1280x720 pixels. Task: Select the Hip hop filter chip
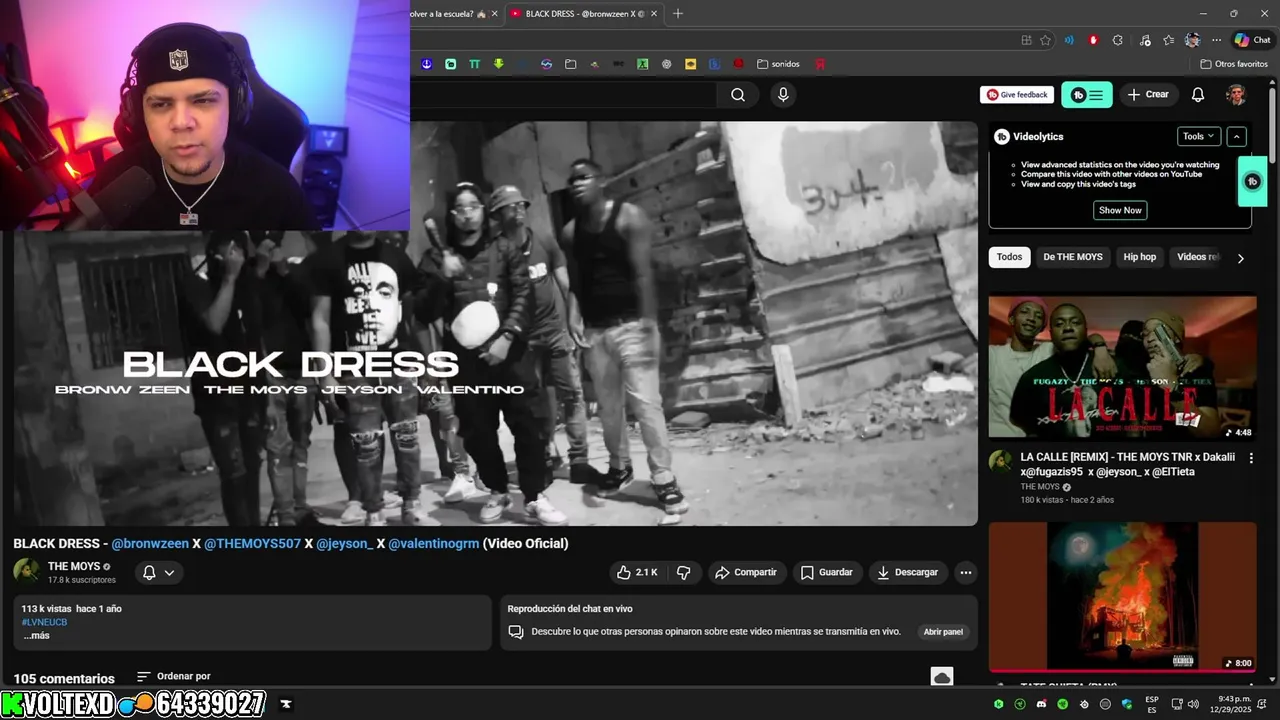coord(1139,257)
